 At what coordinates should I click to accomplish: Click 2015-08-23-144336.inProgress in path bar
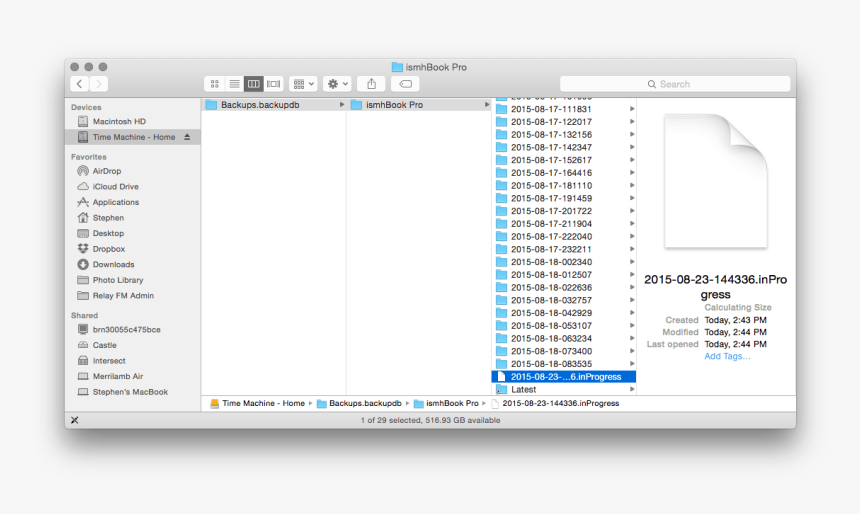pyautogui.click(x=555, y=403)
